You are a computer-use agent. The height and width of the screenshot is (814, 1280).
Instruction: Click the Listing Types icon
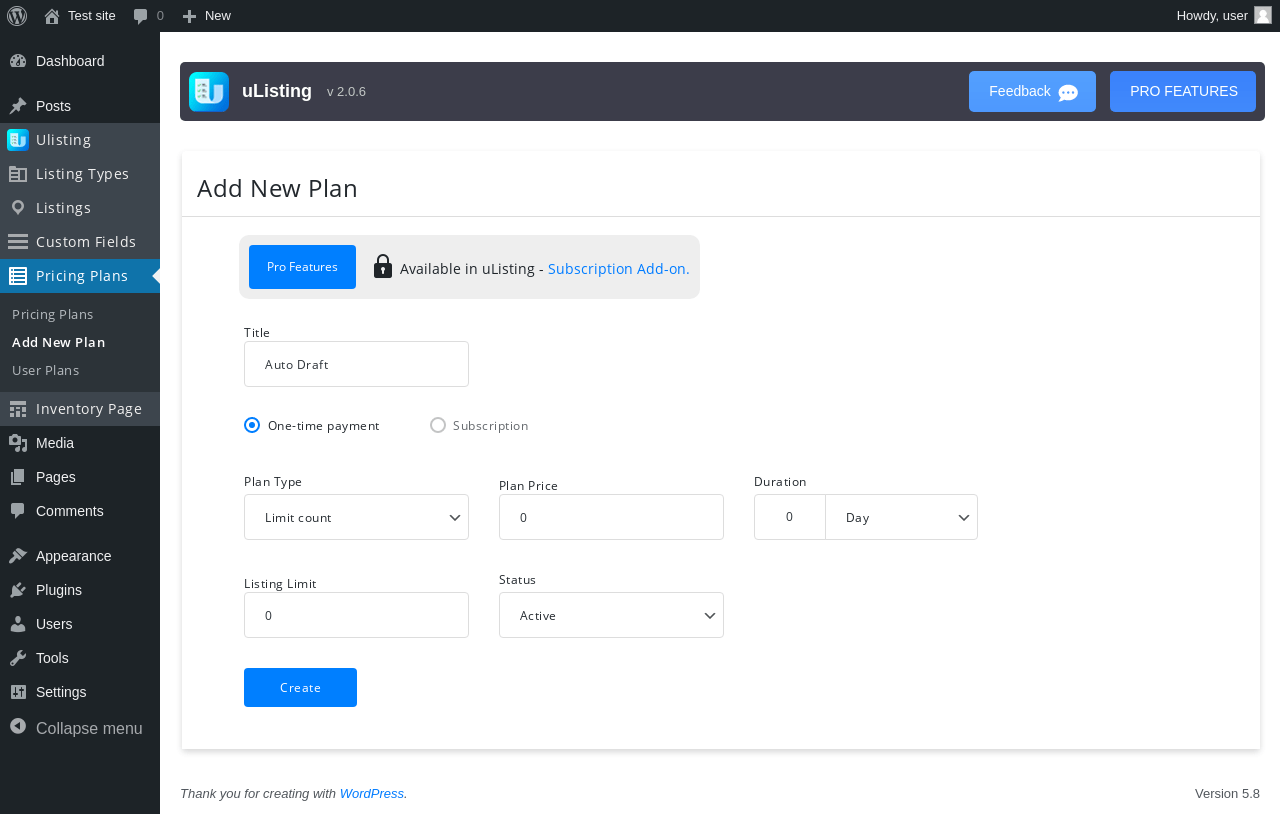[x=18, y=174]
